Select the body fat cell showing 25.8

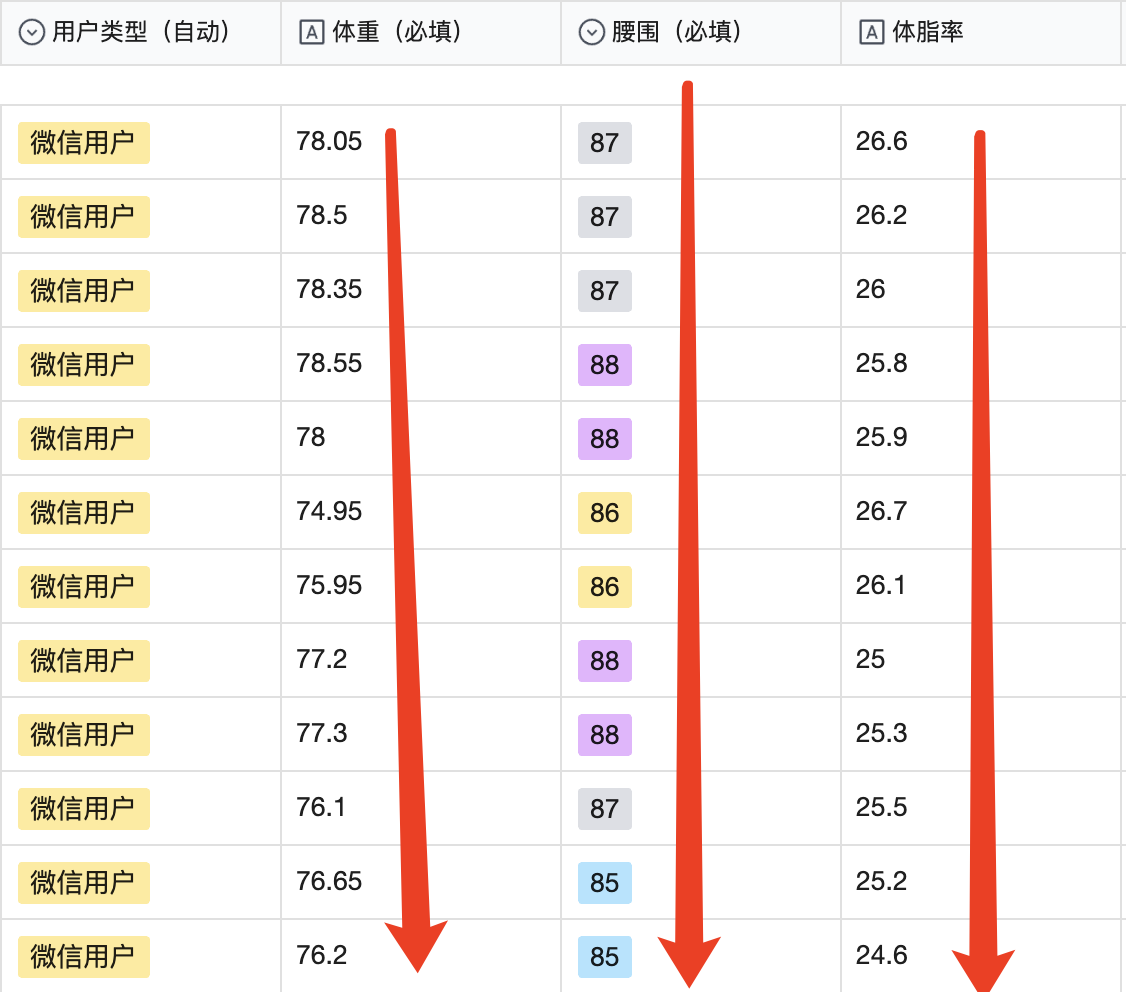point(881,364)
